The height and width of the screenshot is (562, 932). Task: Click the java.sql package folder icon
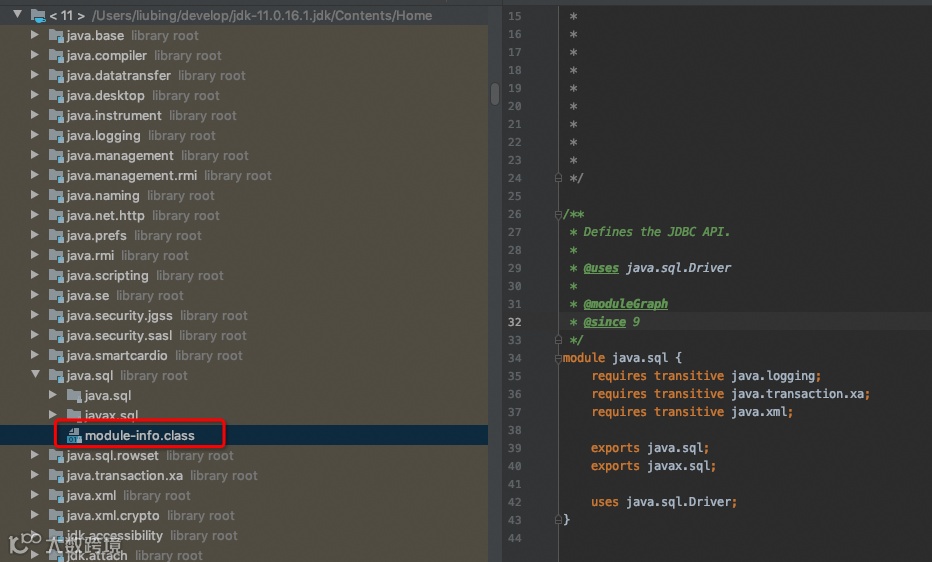(74, 396)
